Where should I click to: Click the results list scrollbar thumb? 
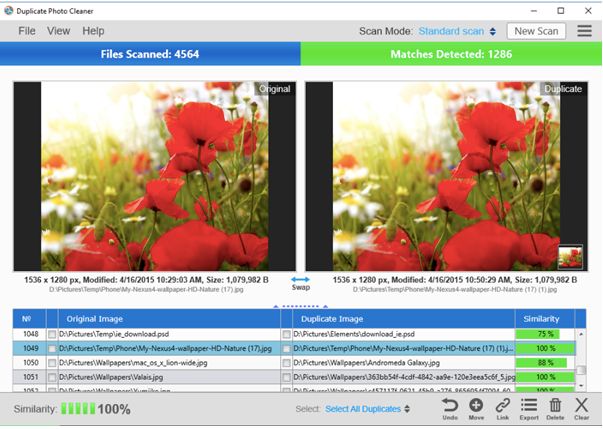[581, 370]
